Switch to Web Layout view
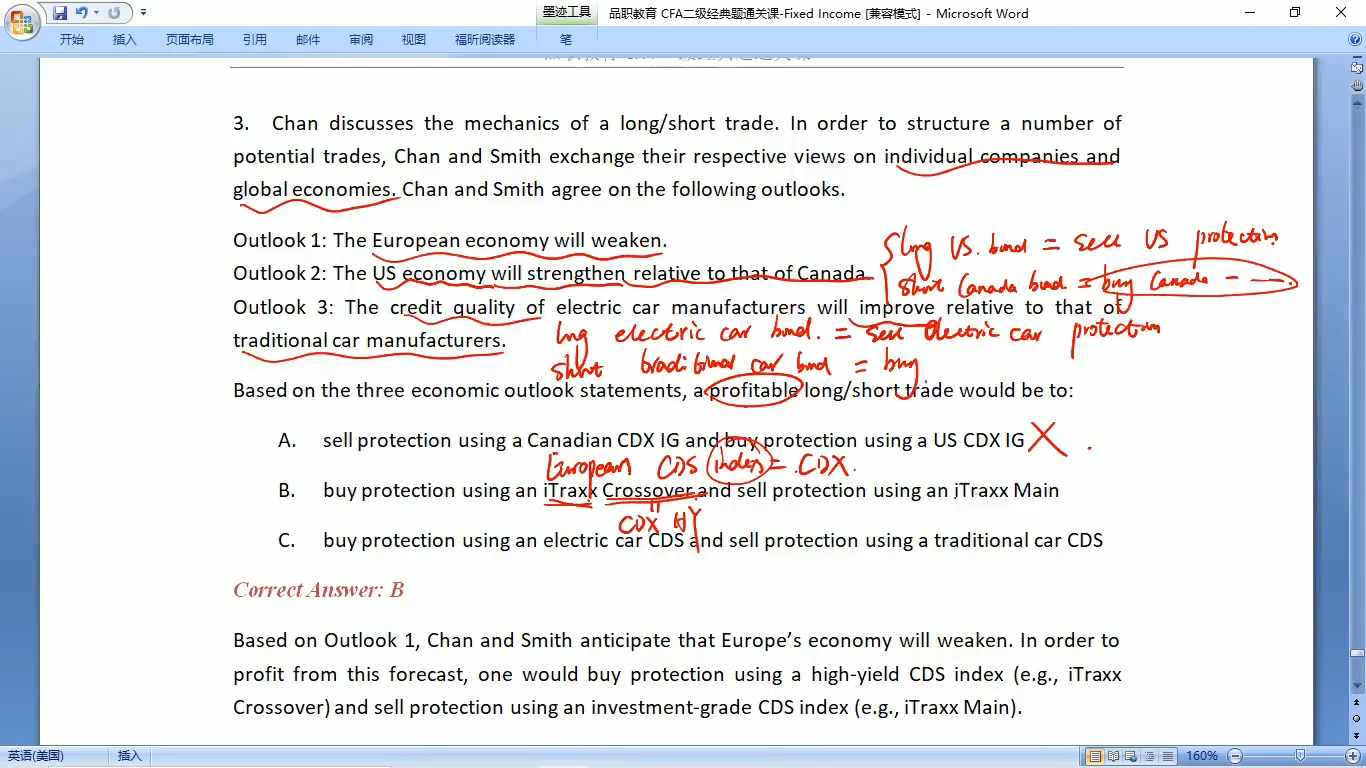Image resolution: width=1366 pixels, height=768 pixels. 1131,756
